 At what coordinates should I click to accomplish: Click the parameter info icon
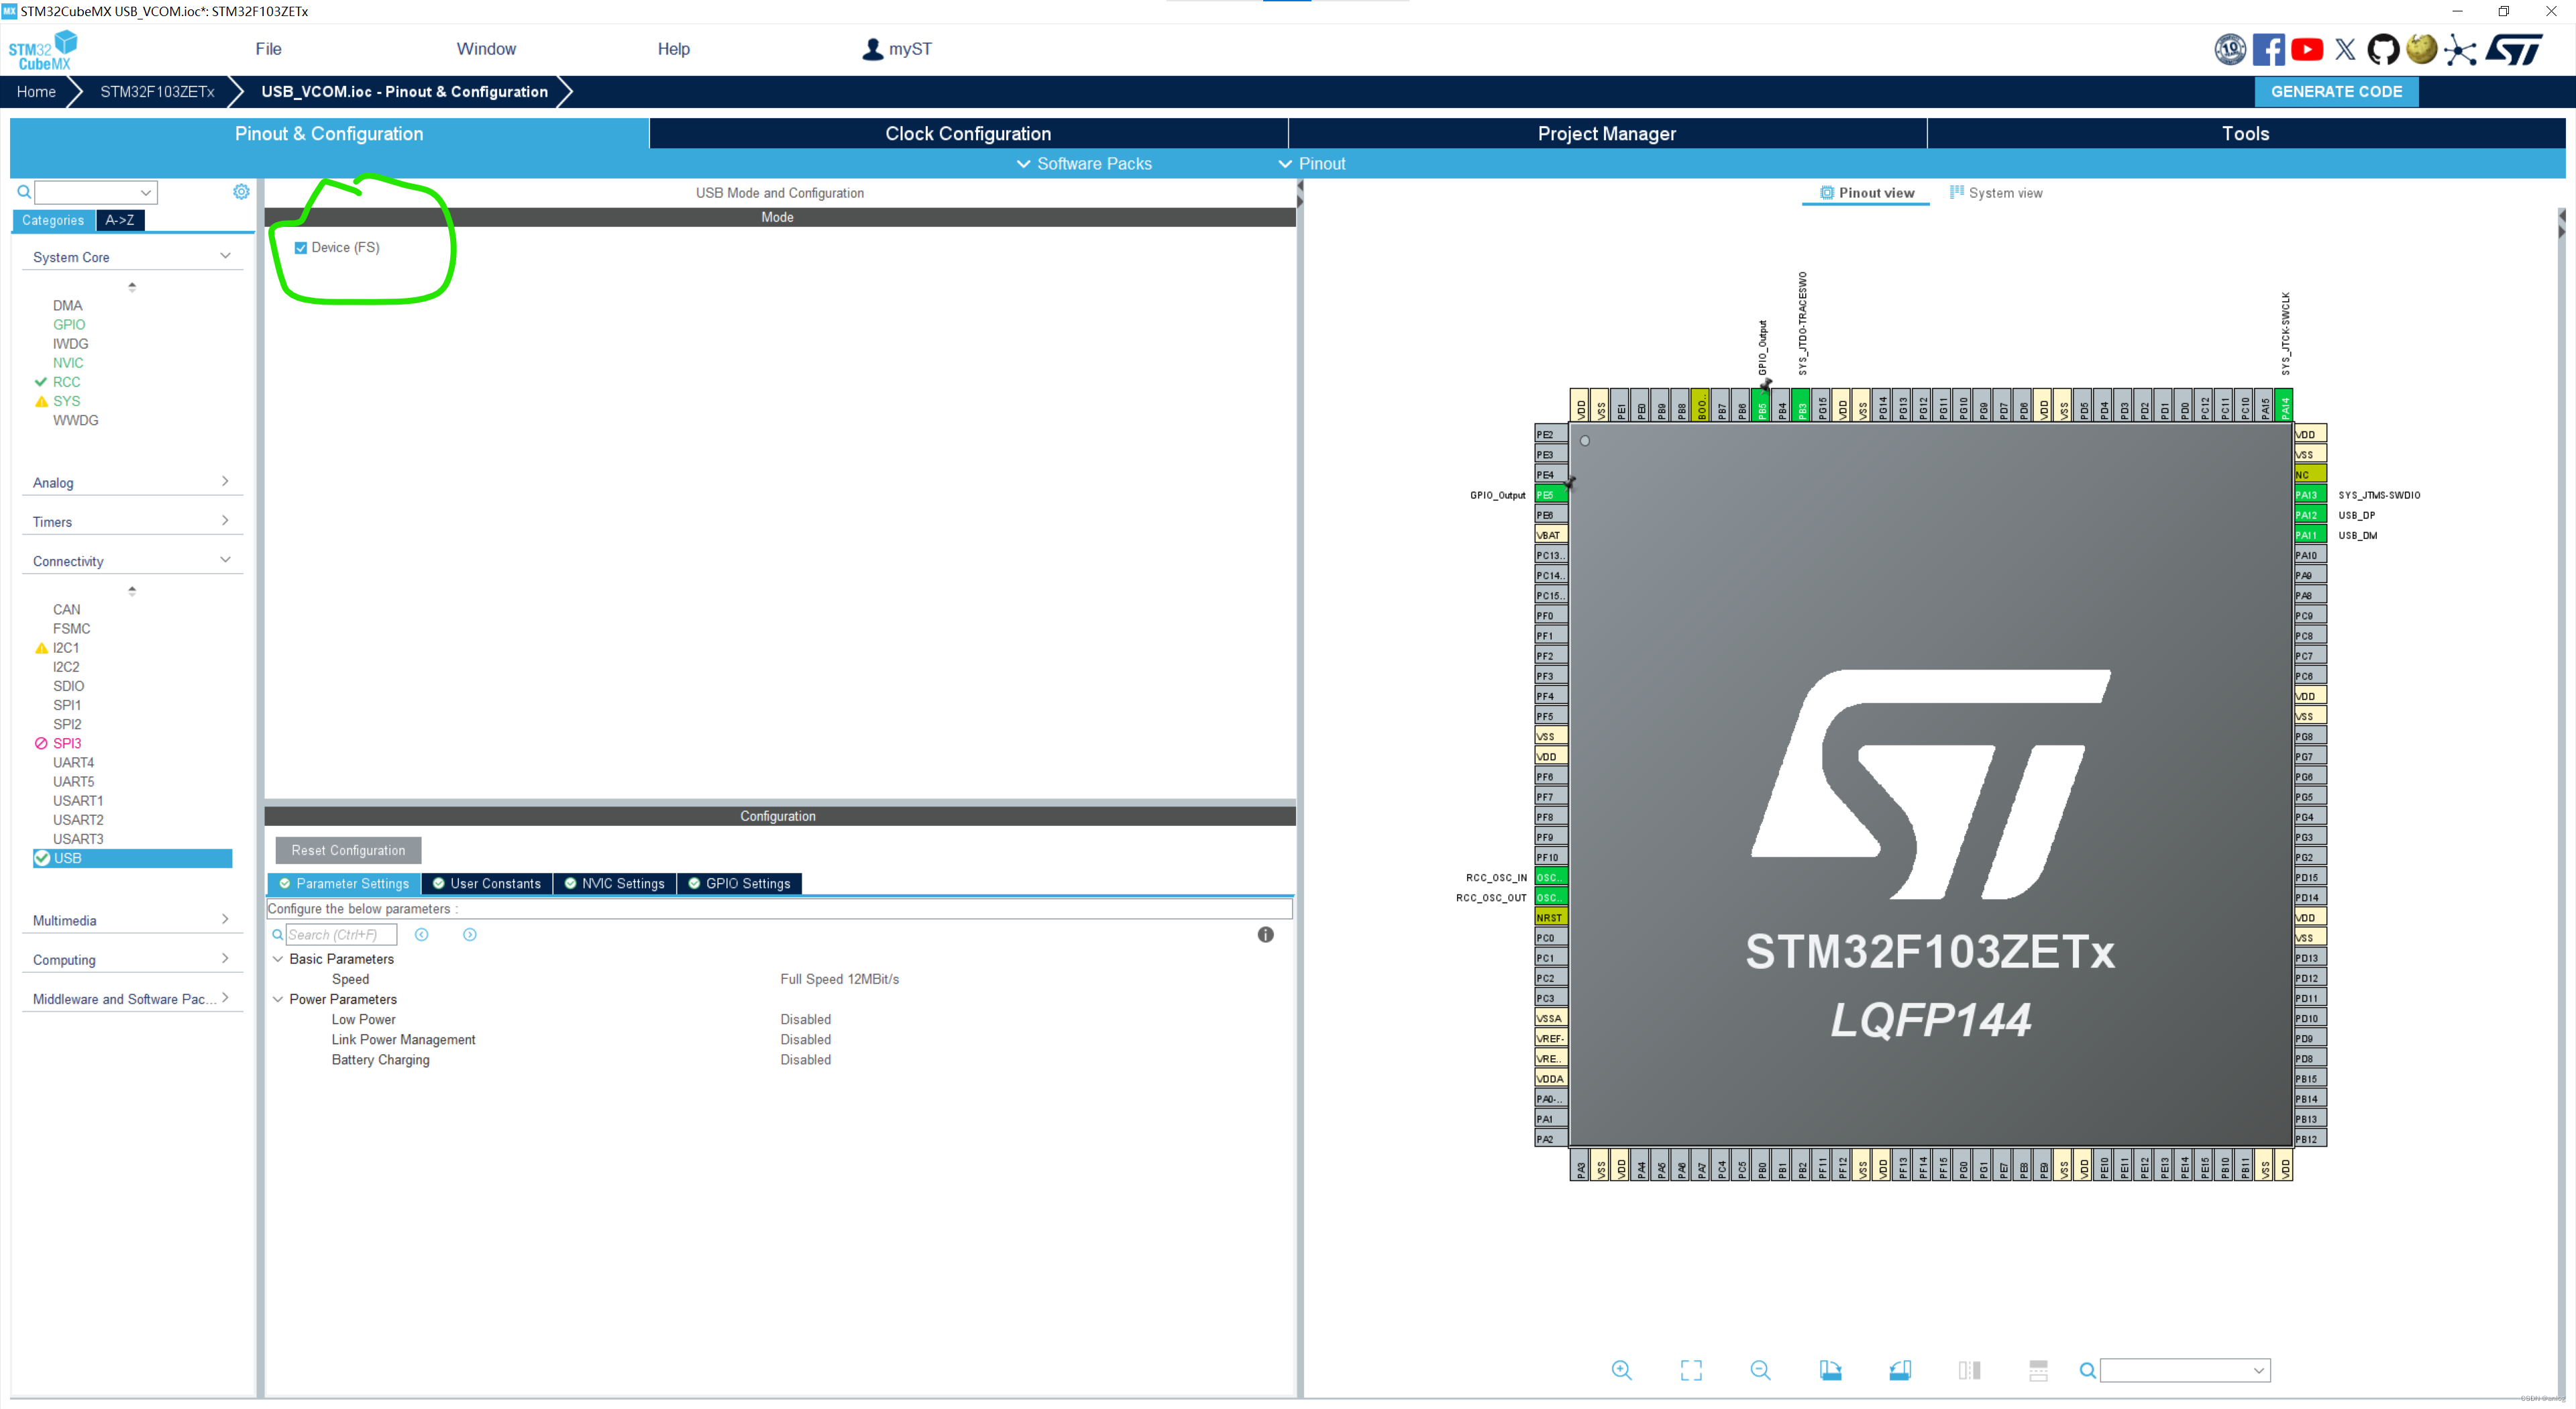(1265, 934)
